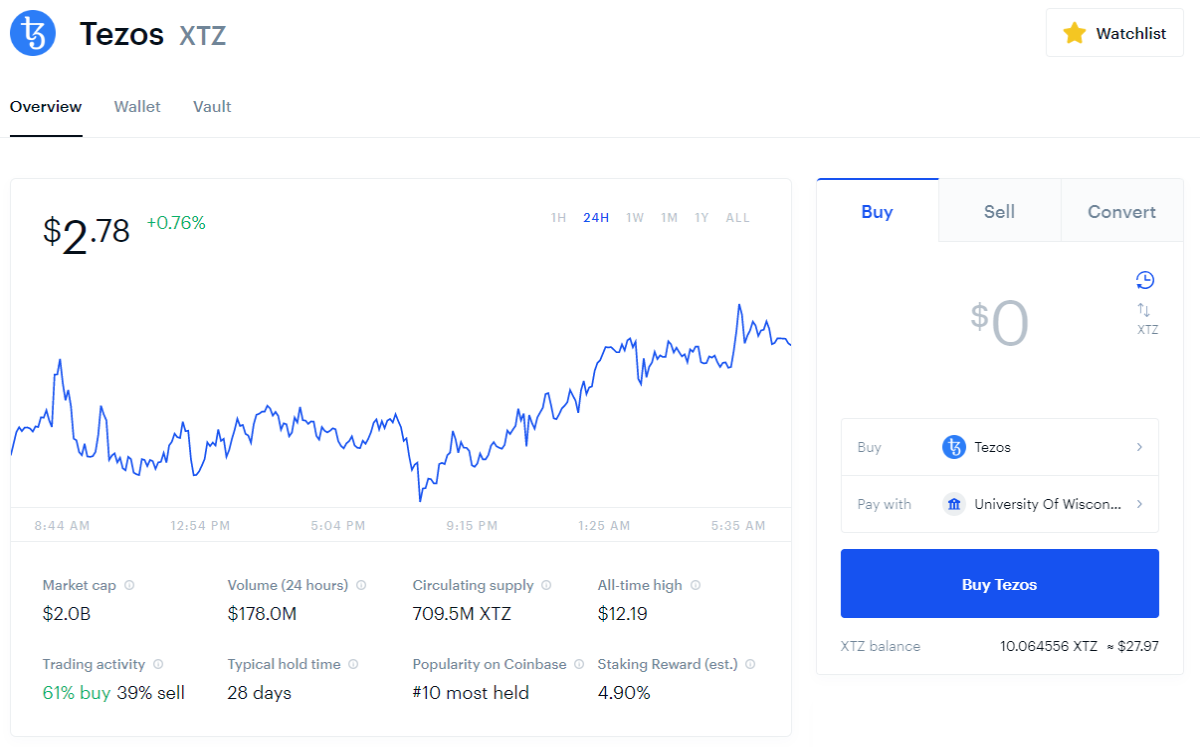Open the Staking Reward info icon

(750, 664)
